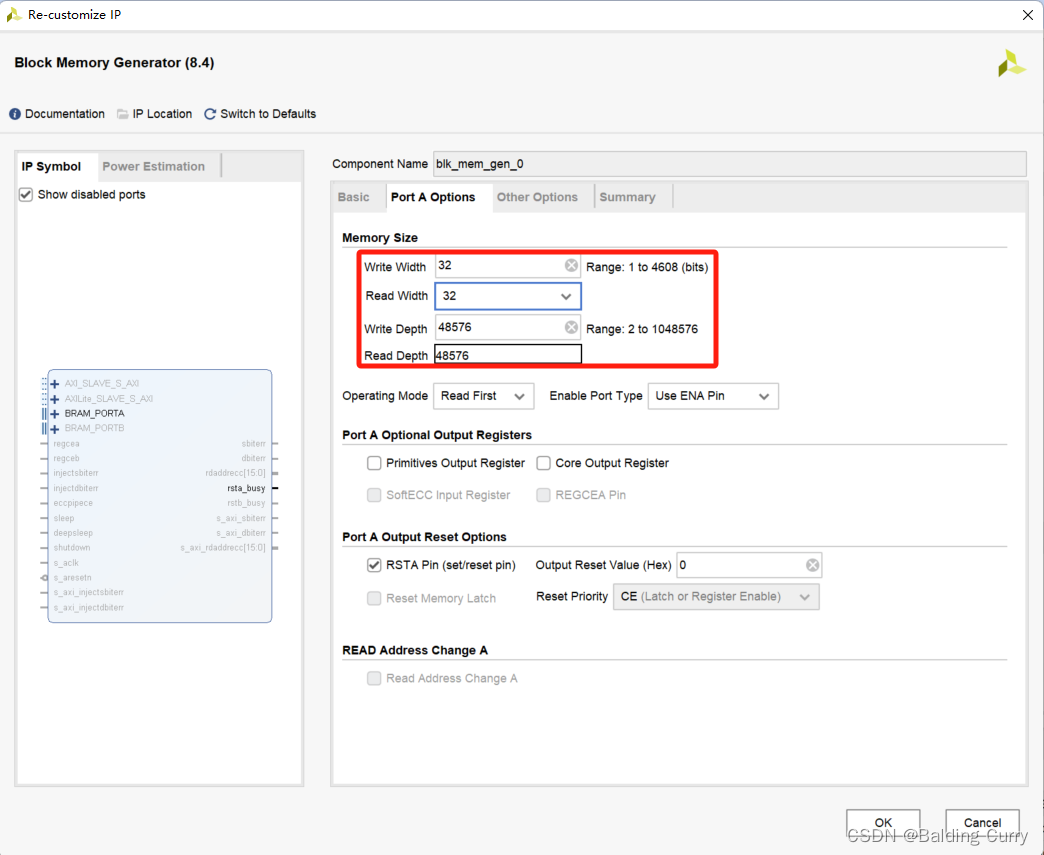Expand the BRAM_PORTB interface plus icon
Screen dimensions: 1044x855
click(x=53, y=427)
